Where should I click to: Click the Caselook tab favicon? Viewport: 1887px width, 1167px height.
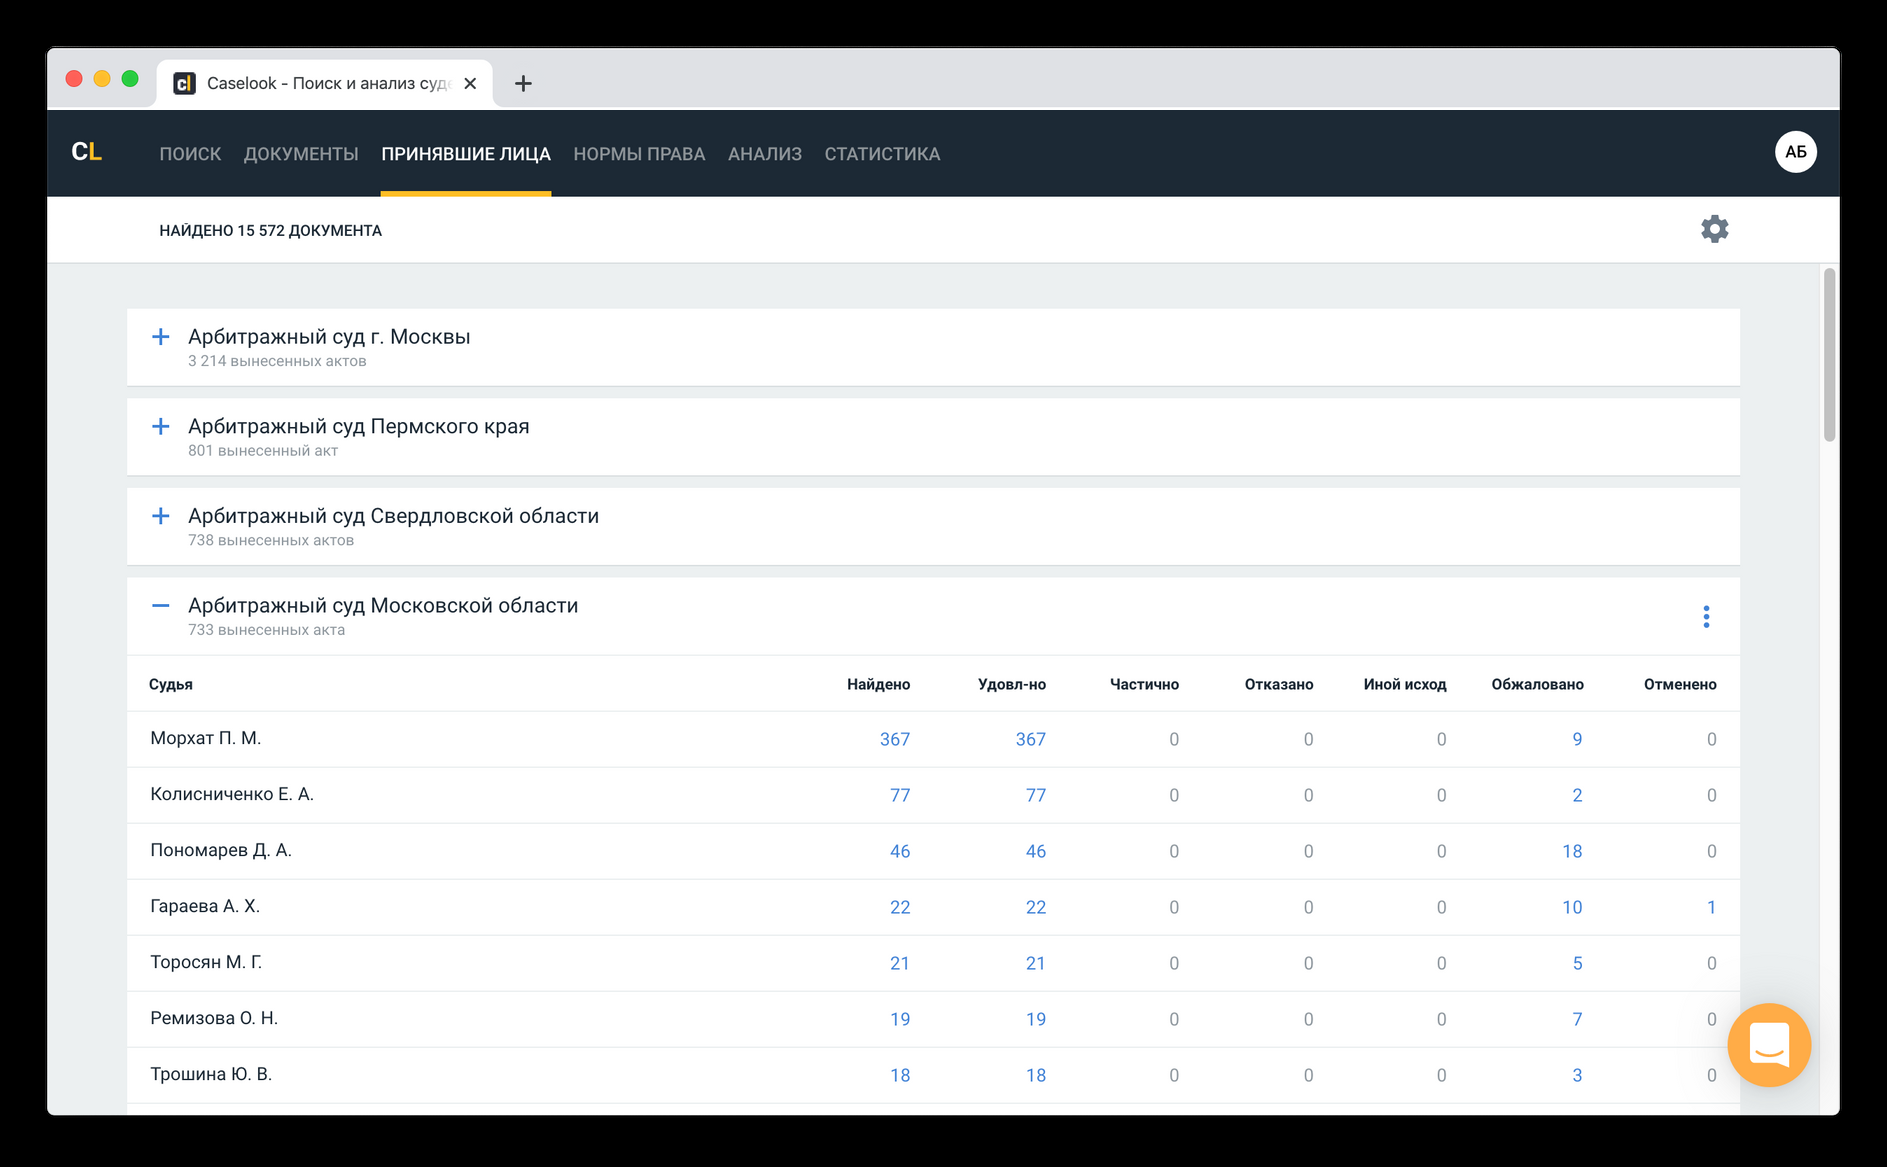(x=184, y=83)
